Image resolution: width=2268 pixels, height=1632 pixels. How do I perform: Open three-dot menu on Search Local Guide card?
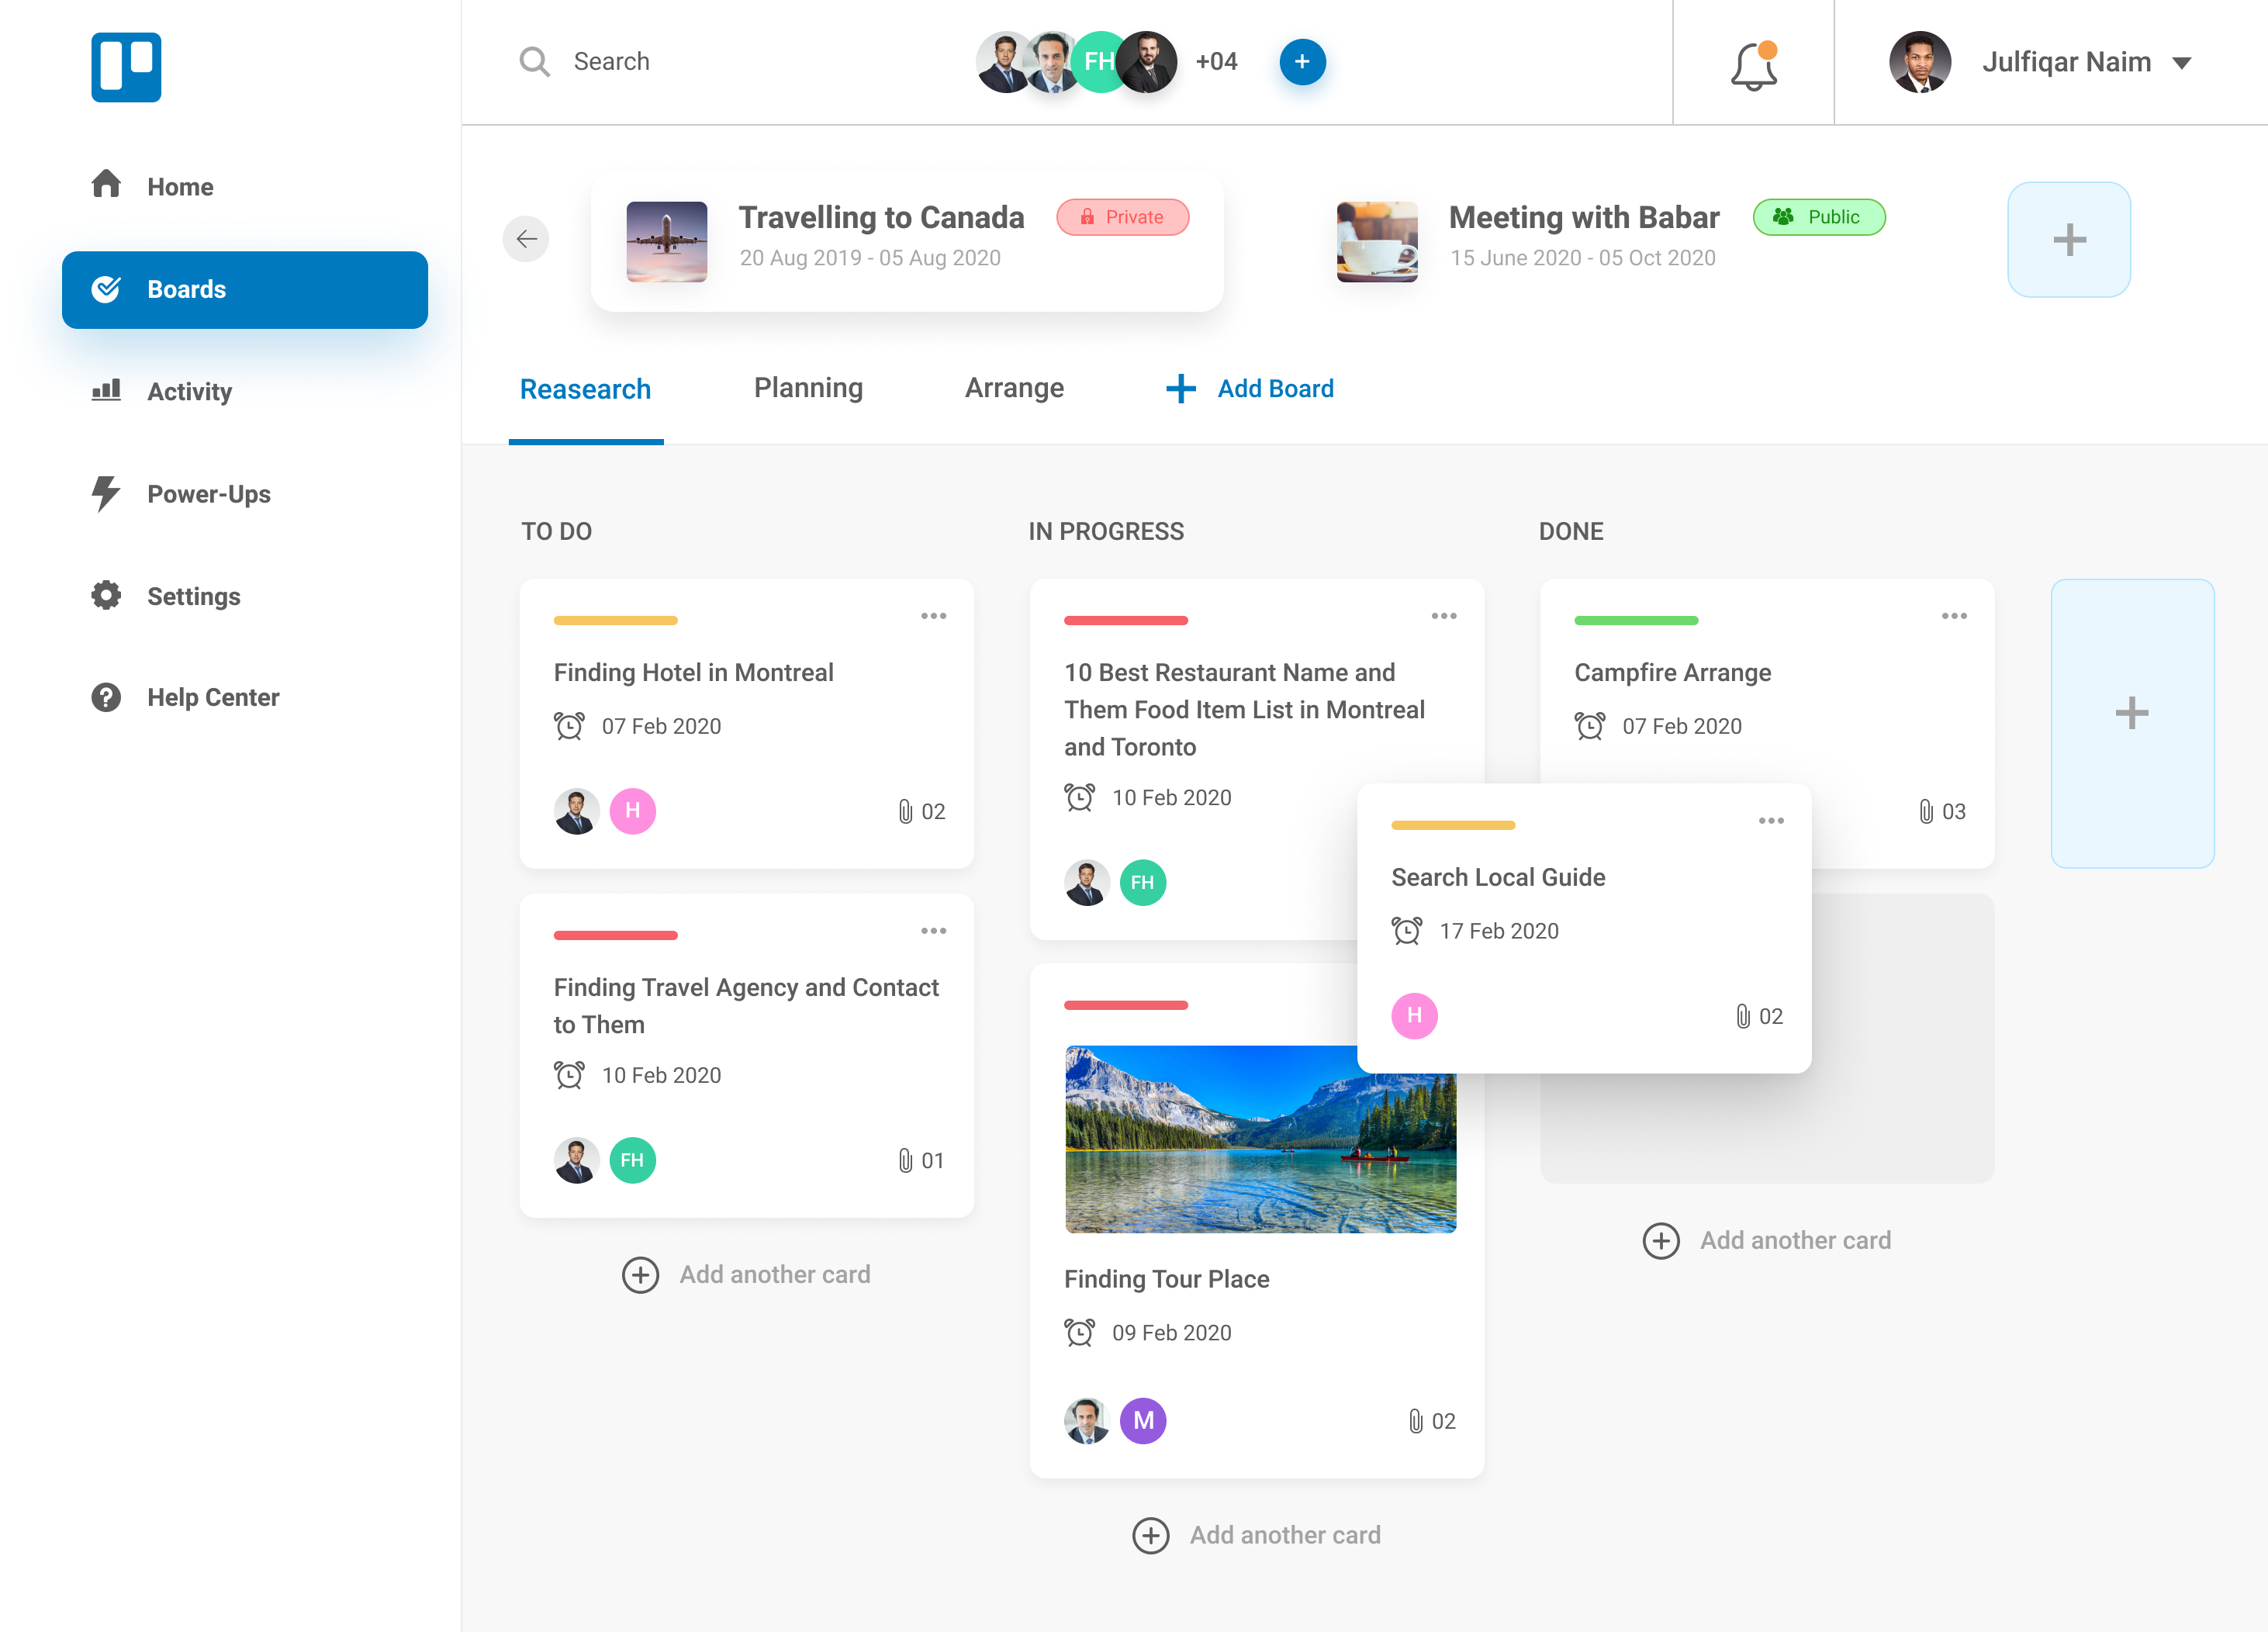coord(1771,821)
